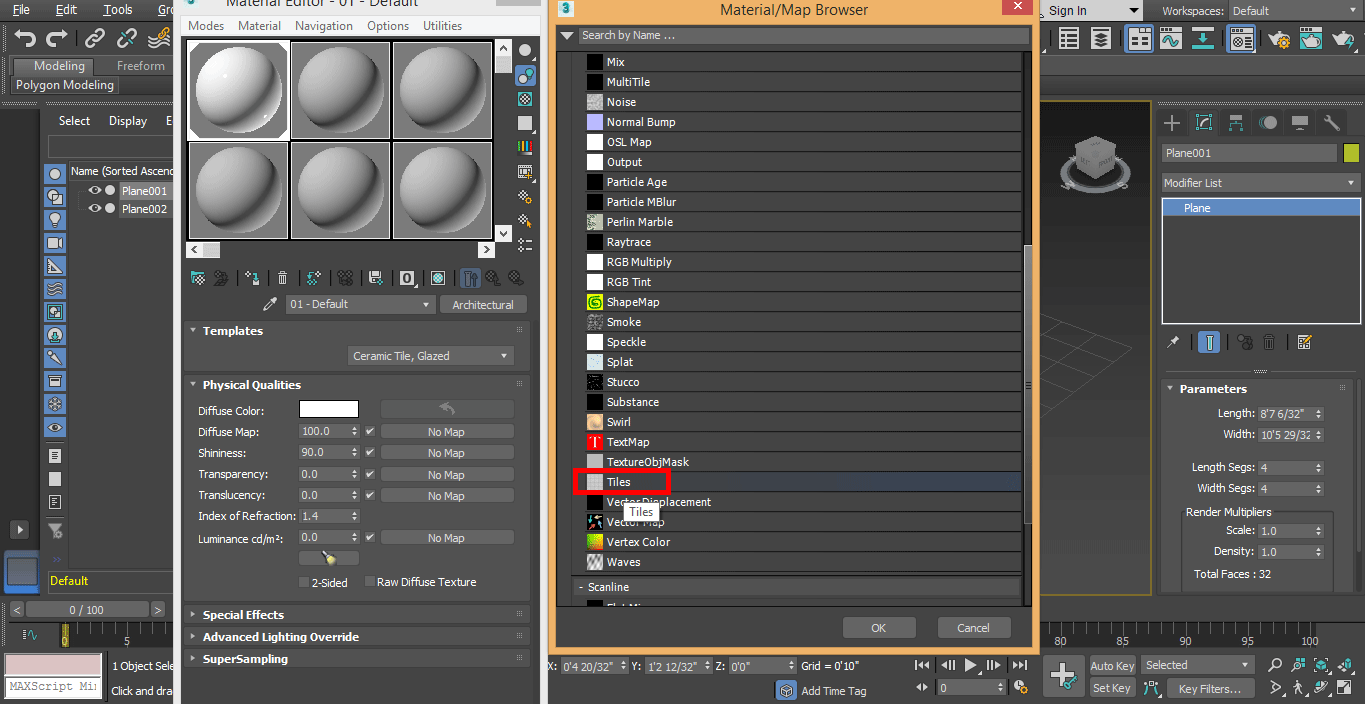This screenshot has width=1365, height=704.
Task: Click Cancel in Material/Map Browser
Action: pos(973,628)
